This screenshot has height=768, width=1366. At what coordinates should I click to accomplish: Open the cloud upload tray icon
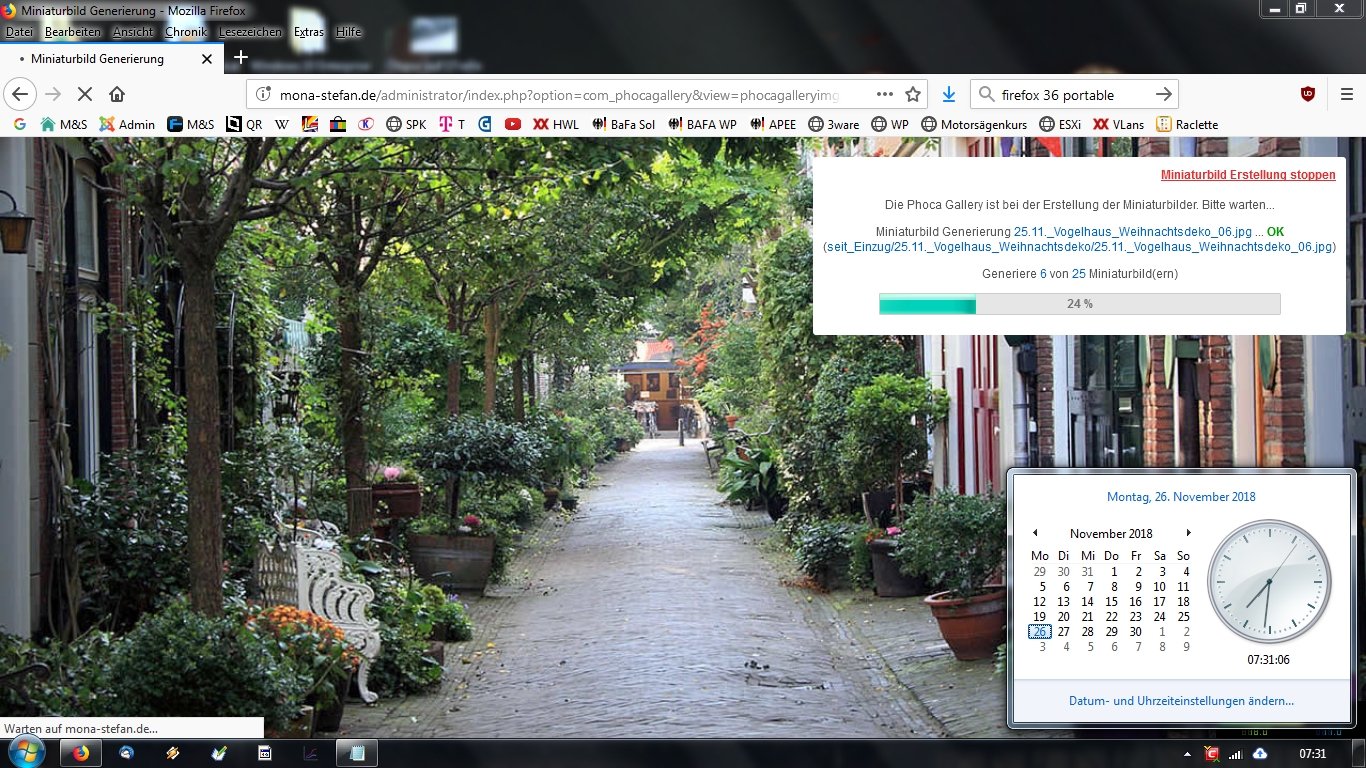(x=1260, y=755)
